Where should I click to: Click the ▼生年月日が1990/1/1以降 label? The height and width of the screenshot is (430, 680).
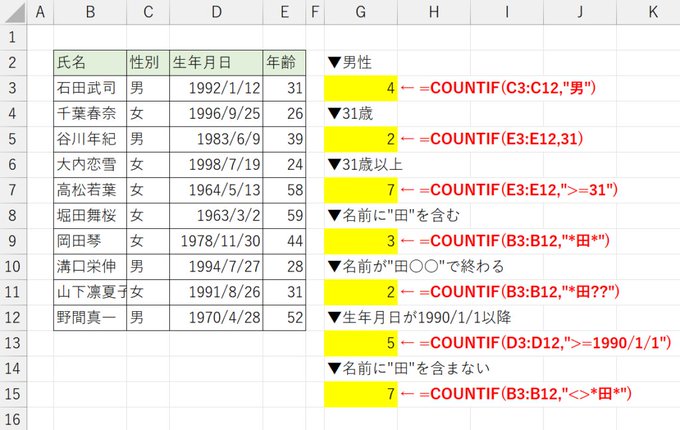tap(419, 318)
